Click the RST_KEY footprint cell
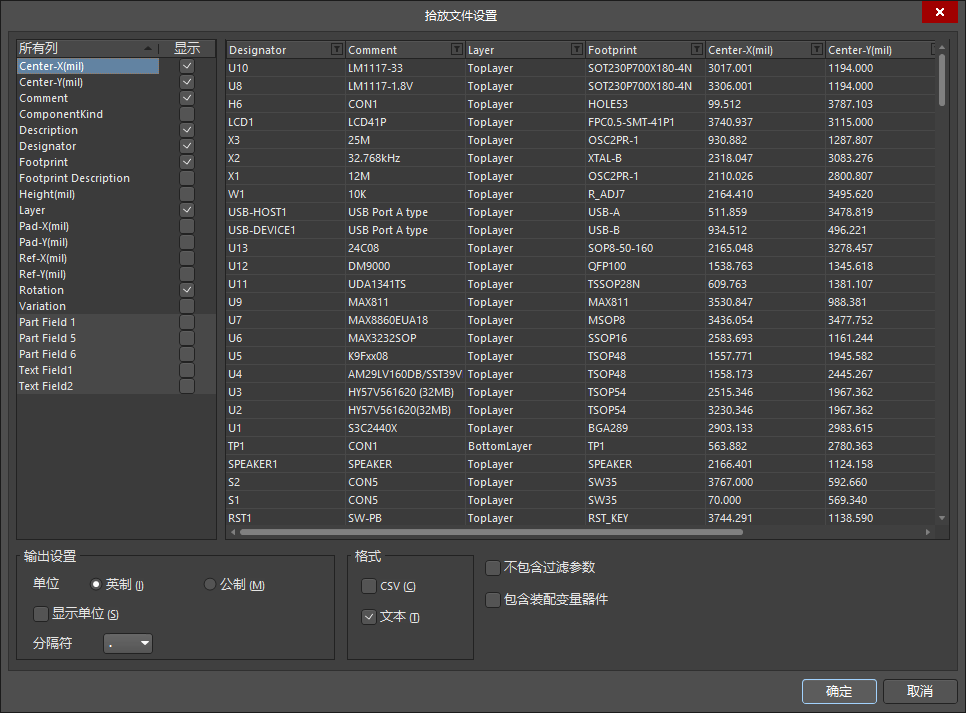Viewport: 966px width, 713px height. click(645, 518)
